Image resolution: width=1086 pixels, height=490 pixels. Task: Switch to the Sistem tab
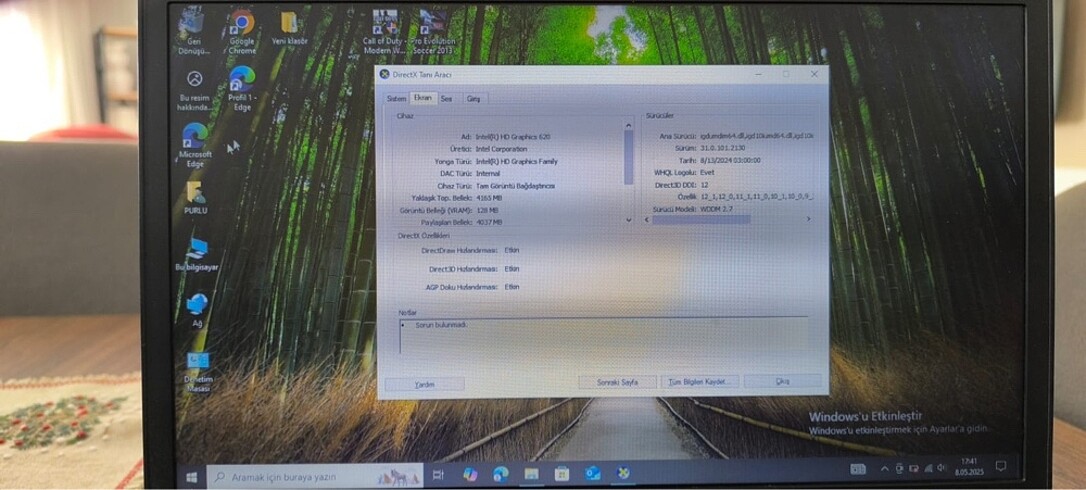(x=396, y=98)
